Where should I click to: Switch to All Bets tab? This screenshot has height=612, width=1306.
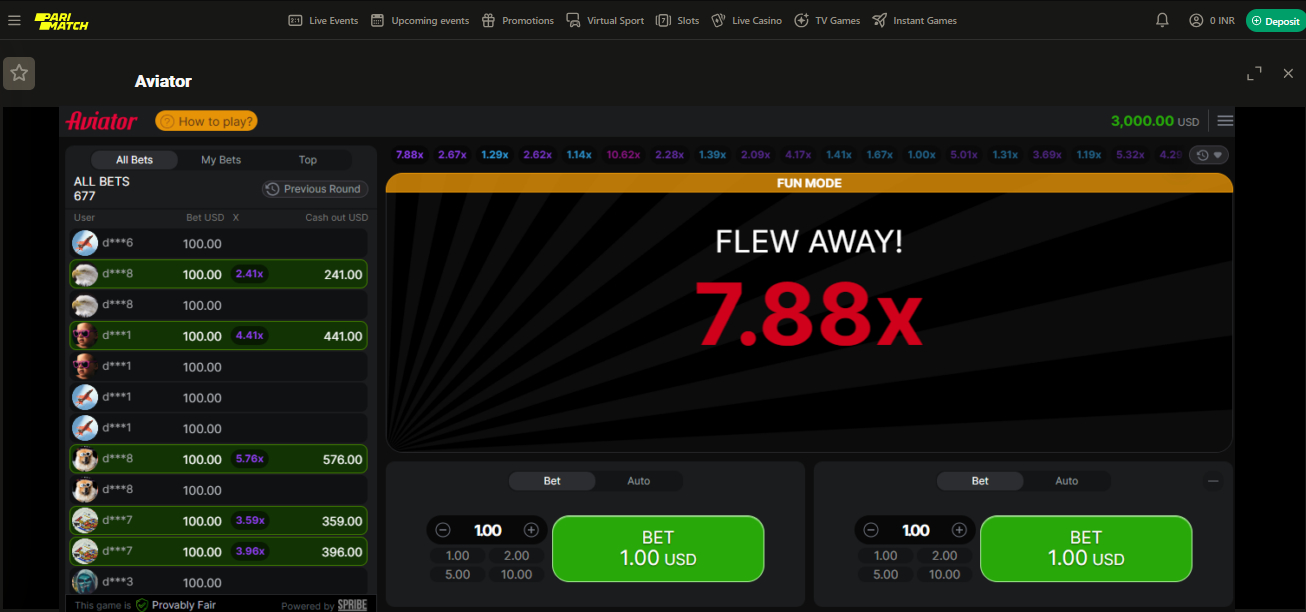coord(135,160)
